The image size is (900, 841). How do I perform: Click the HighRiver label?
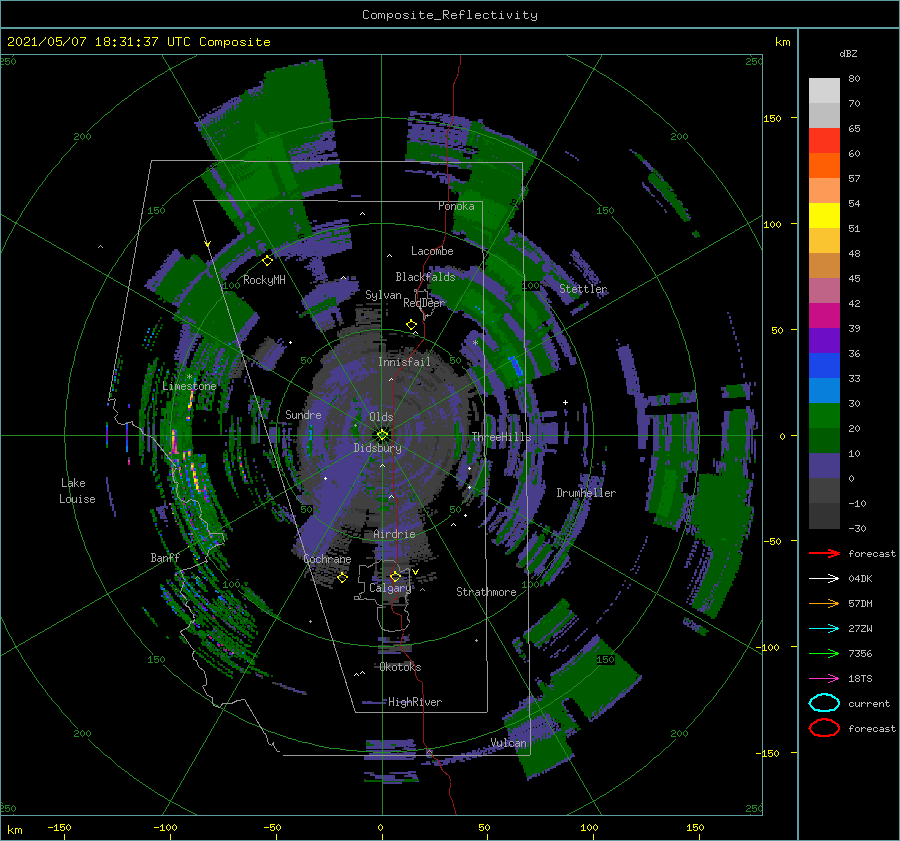coord(414,702)
